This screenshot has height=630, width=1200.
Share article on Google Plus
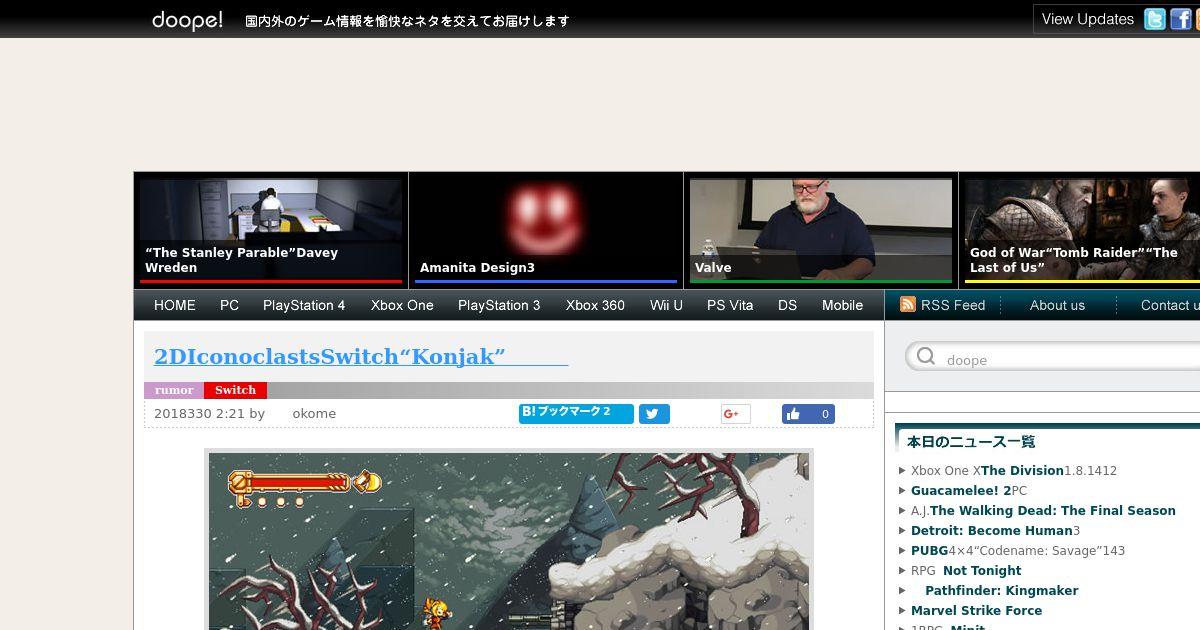coord(735,414)
